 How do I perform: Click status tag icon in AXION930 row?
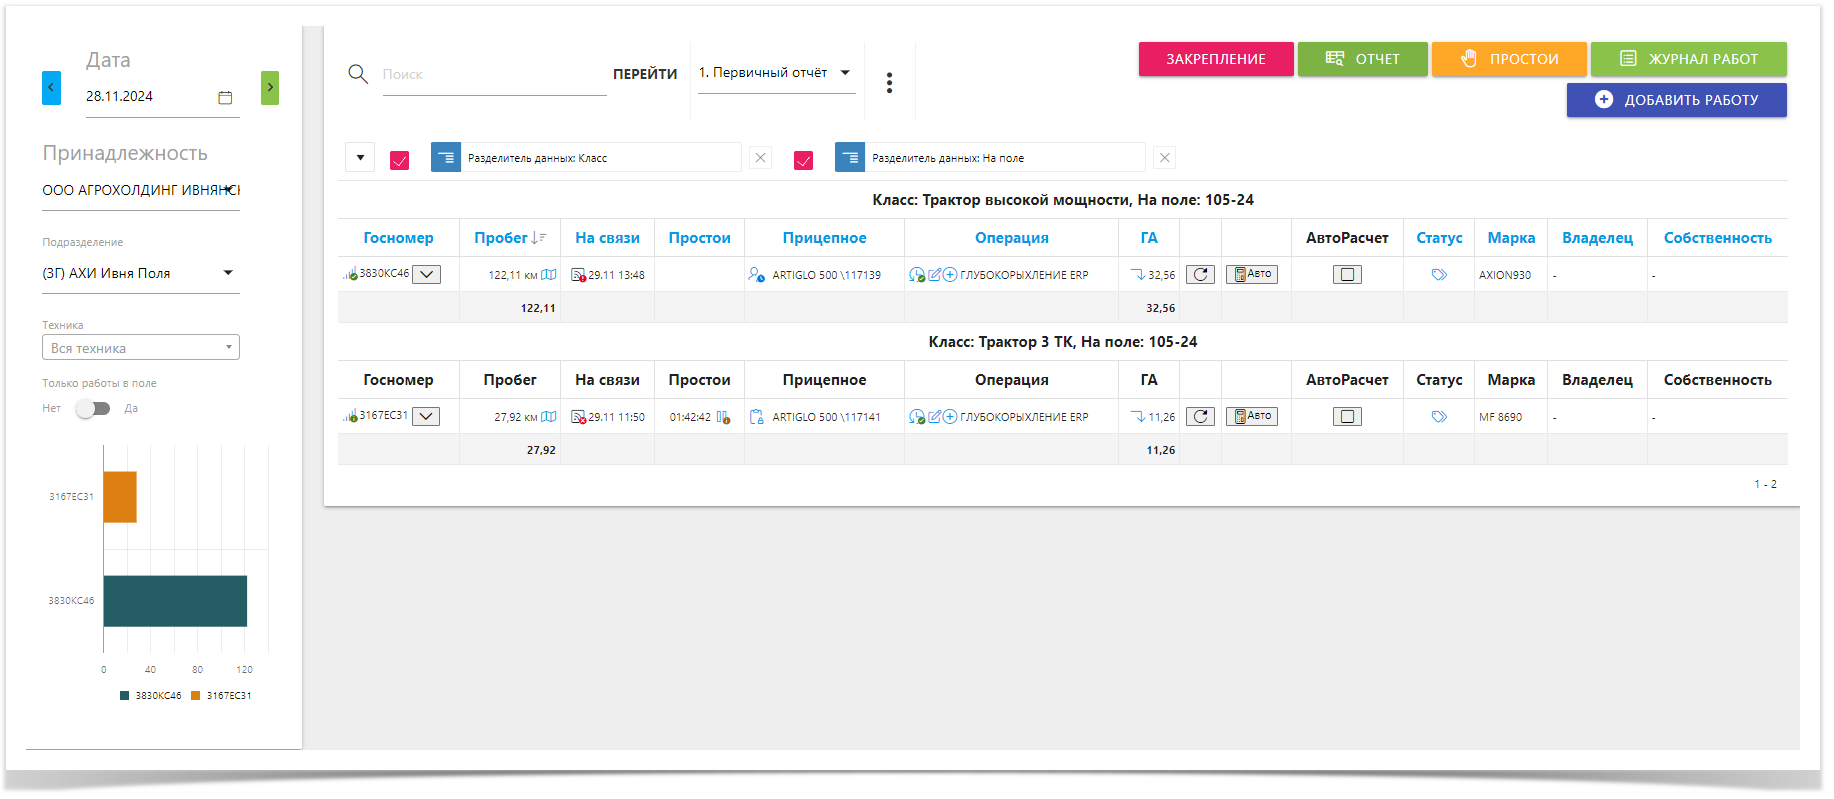(1439, 275)
